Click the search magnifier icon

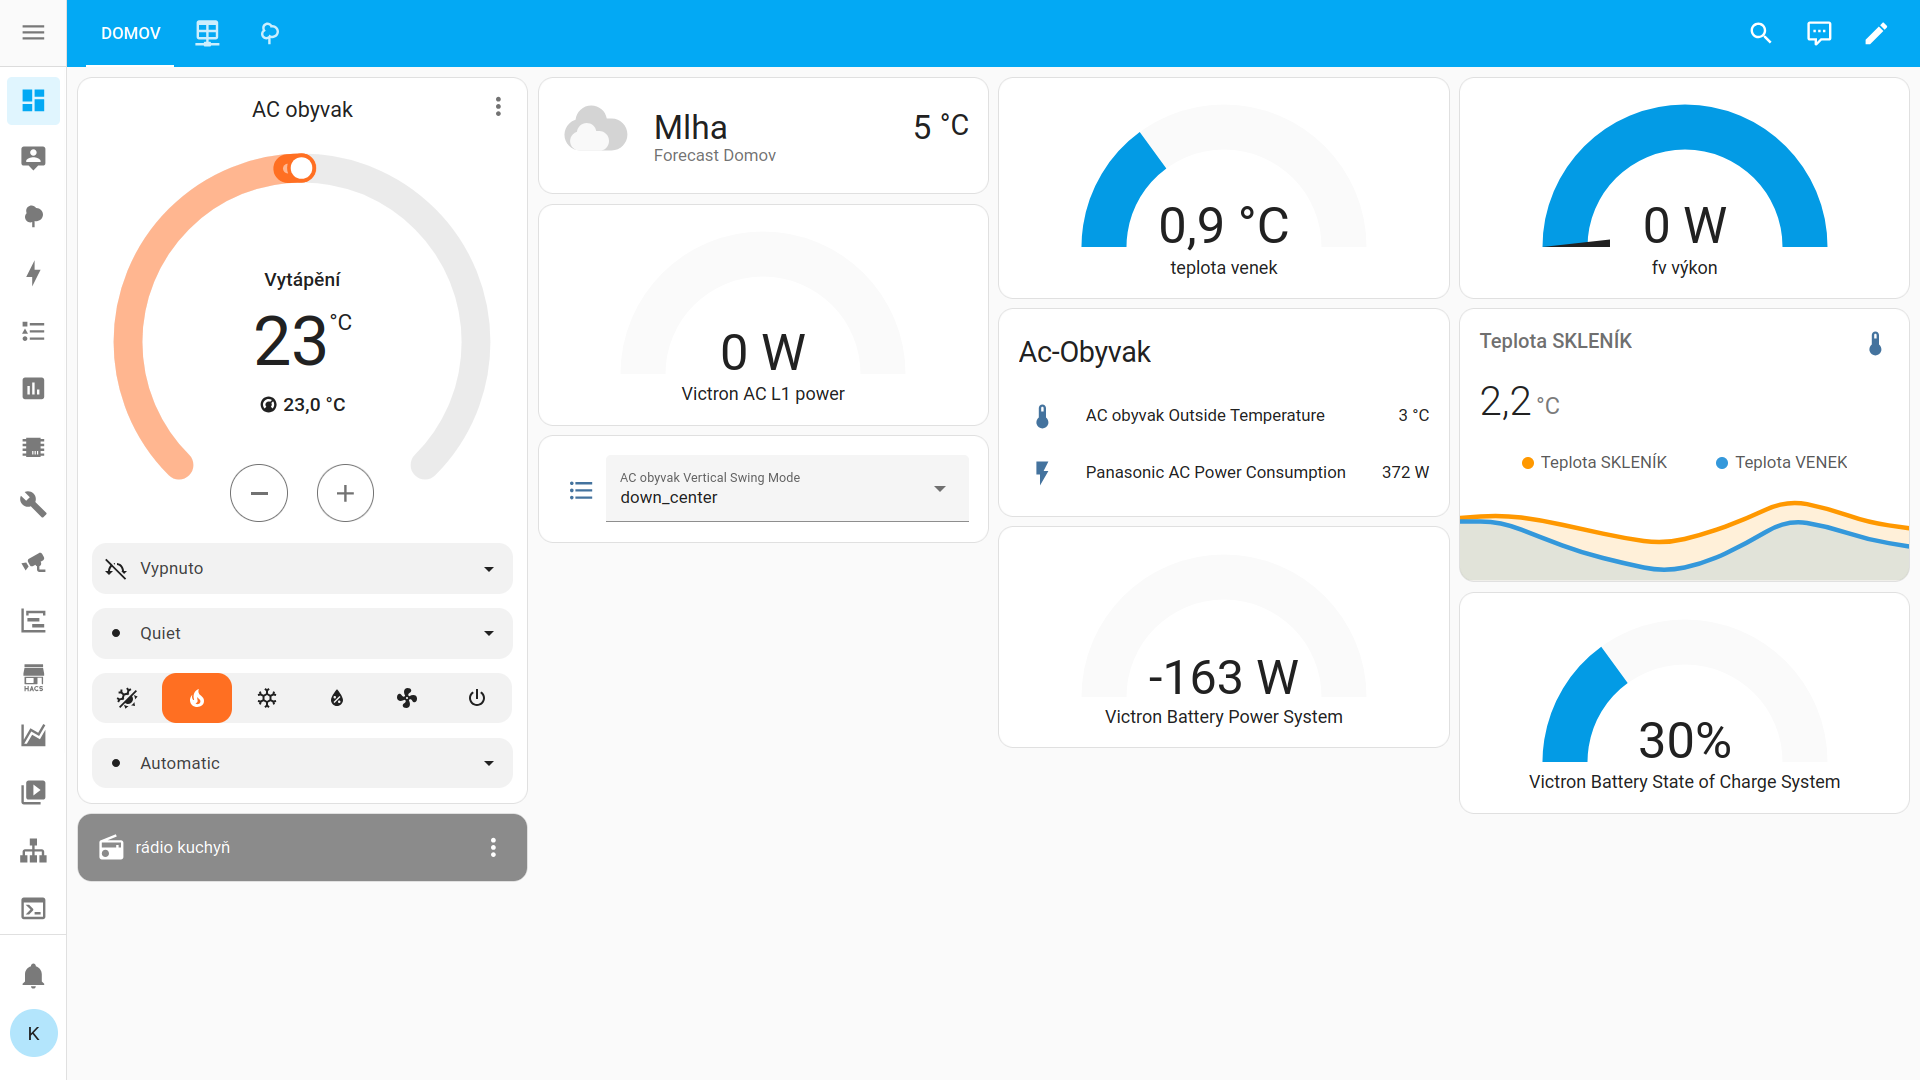tap(1760, 33)
